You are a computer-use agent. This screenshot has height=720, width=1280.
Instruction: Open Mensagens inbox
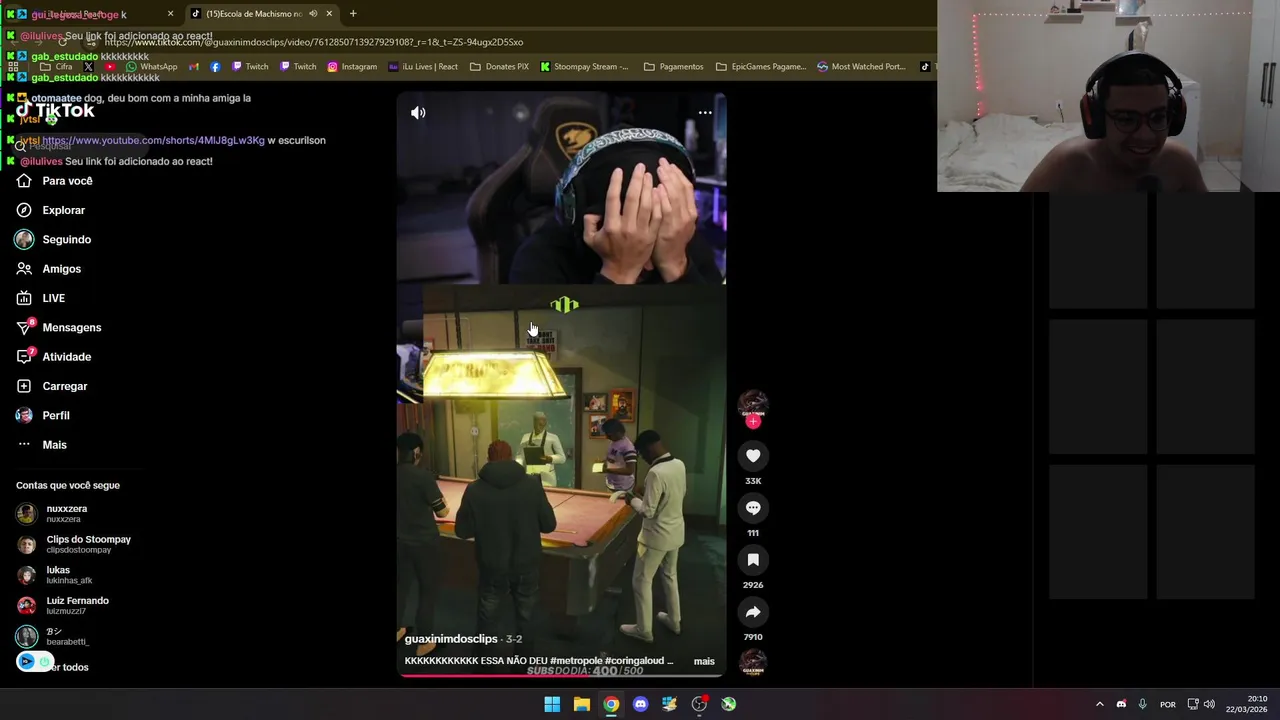click(x=59, y=328)
